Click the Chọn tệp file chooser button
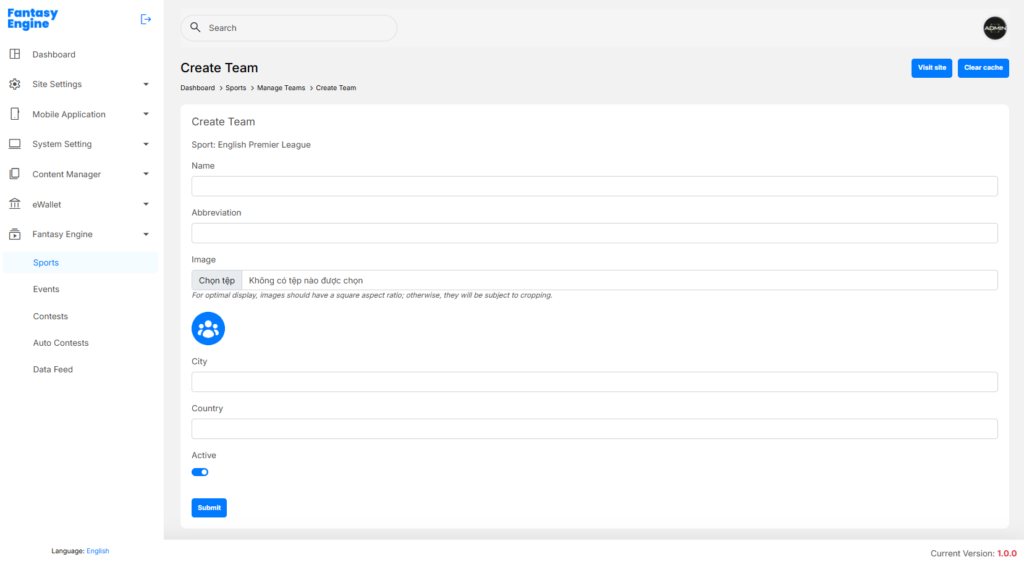1024x565 pixels. coord(217,280)
